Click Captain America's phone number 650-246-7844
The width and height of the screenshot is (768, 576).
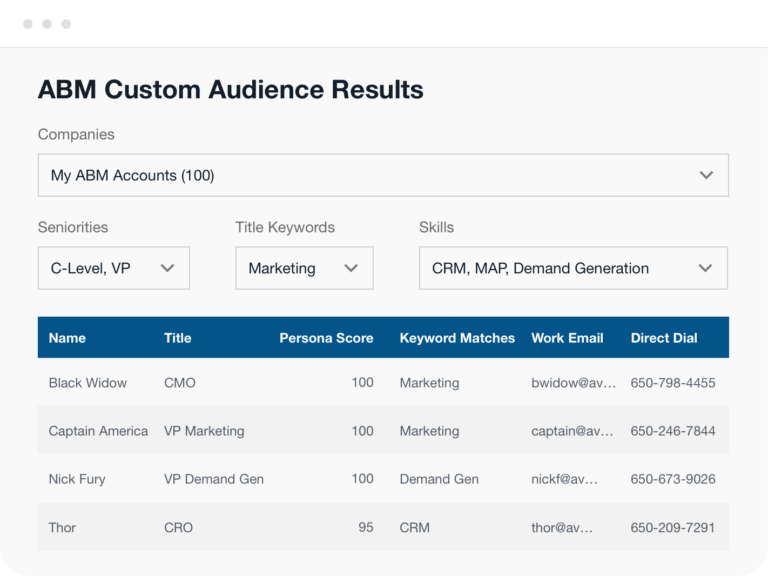tap(673, 431)
